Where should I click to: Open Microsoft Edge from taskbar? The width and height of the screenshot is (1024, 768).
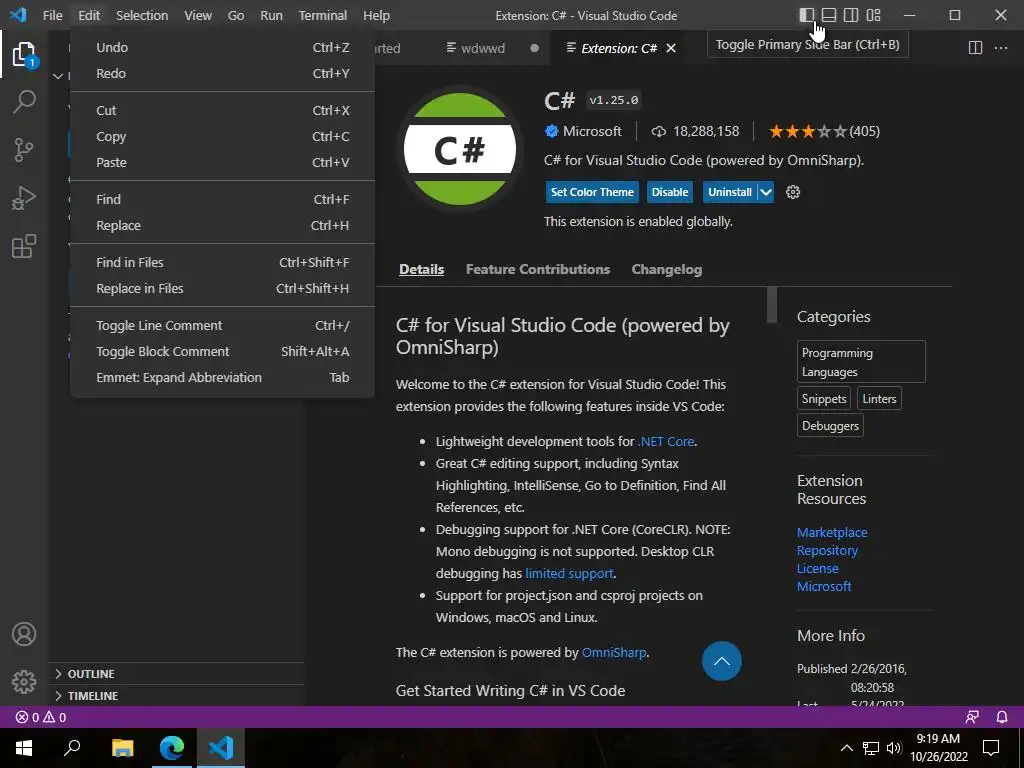172,748
